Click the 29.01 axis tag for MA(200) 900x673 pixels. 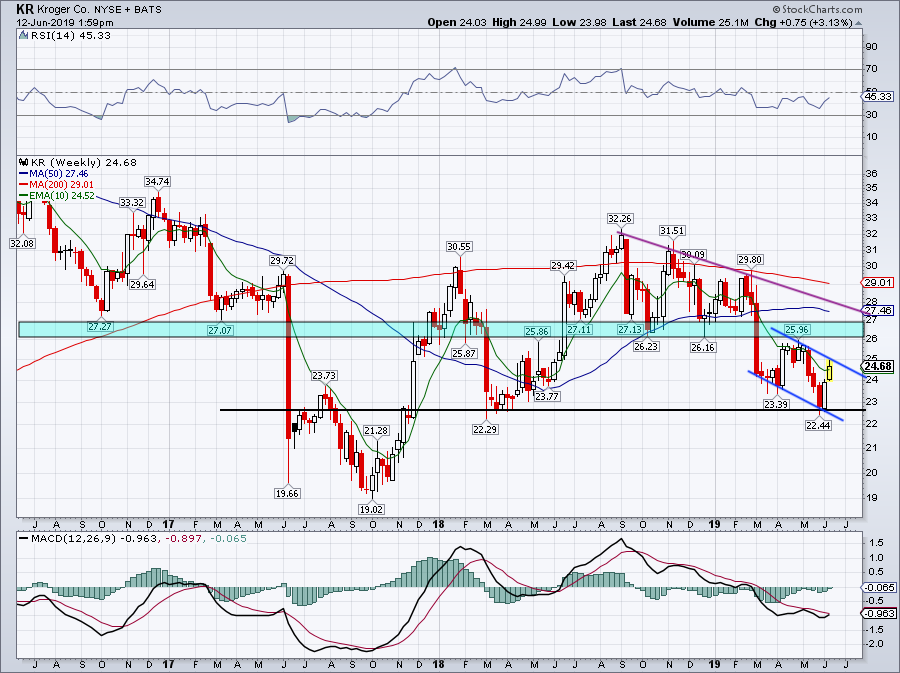point(878,282)
